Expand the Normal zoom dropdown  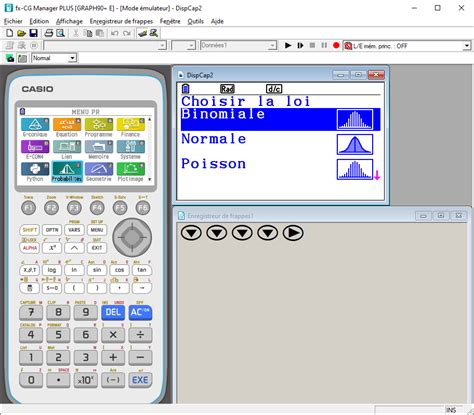click(72, 58)
